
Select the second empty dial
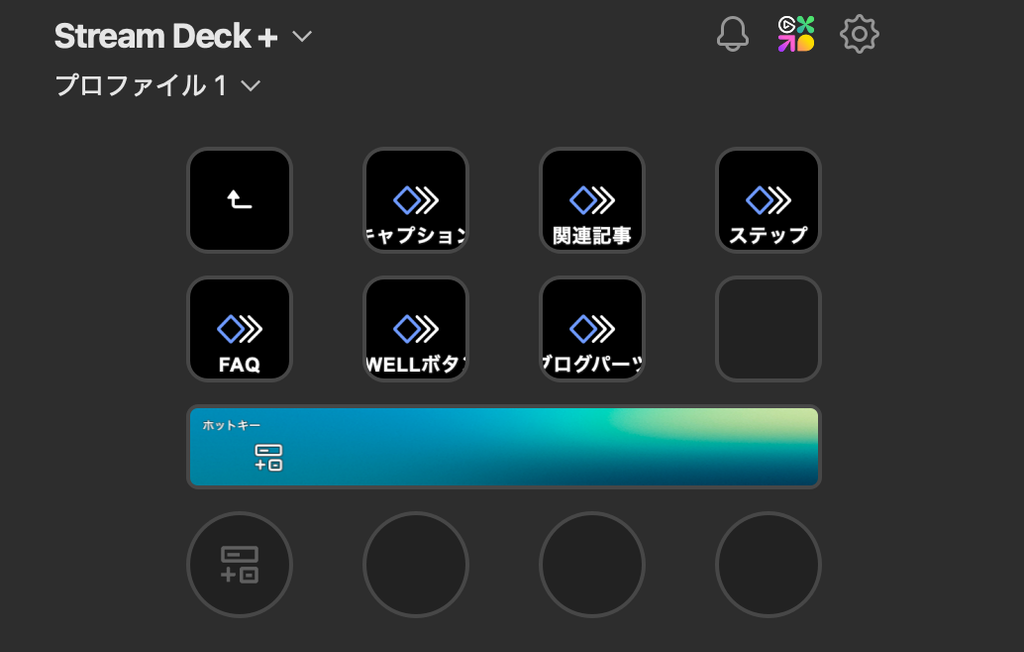tap(416, 564)
